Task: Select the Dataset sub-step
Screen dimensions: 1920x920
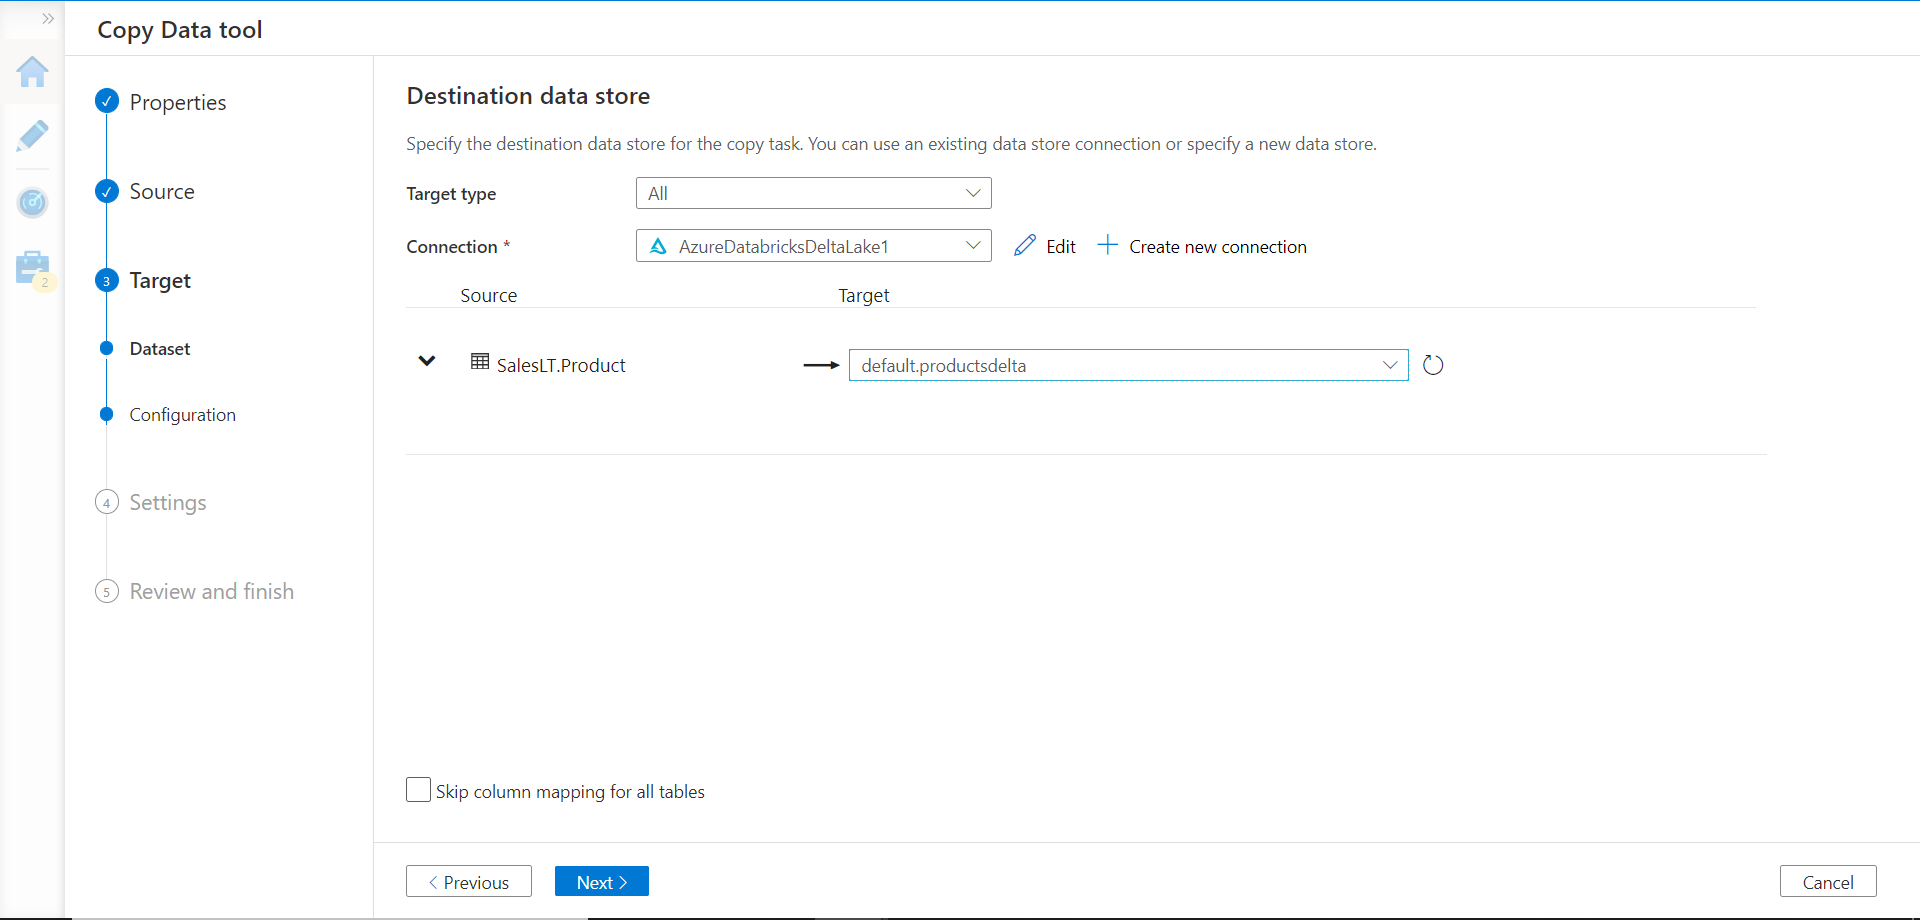Action: 160,349
